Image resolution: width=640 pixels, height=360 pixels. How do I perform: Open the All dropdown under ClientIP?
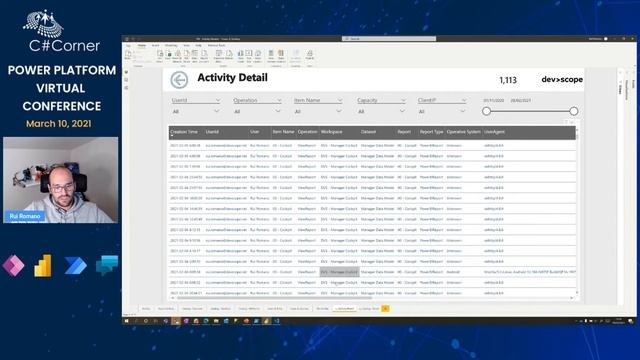pyautogui.click(x=442, y=111)
